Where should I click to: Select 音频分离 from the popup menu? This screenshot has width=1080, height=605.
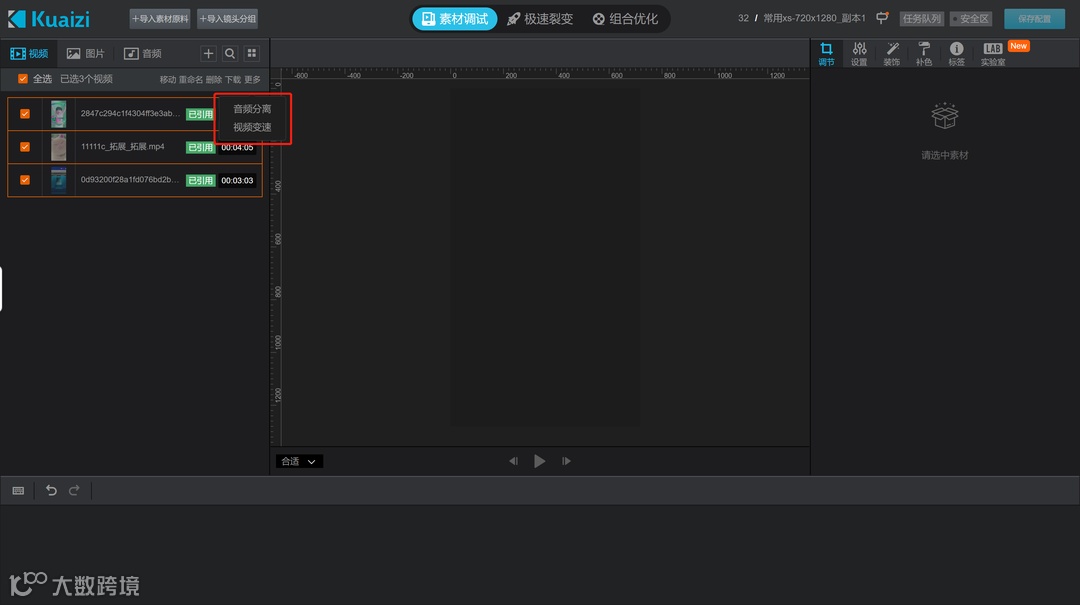pyautogui.click(x=252, y=109)
